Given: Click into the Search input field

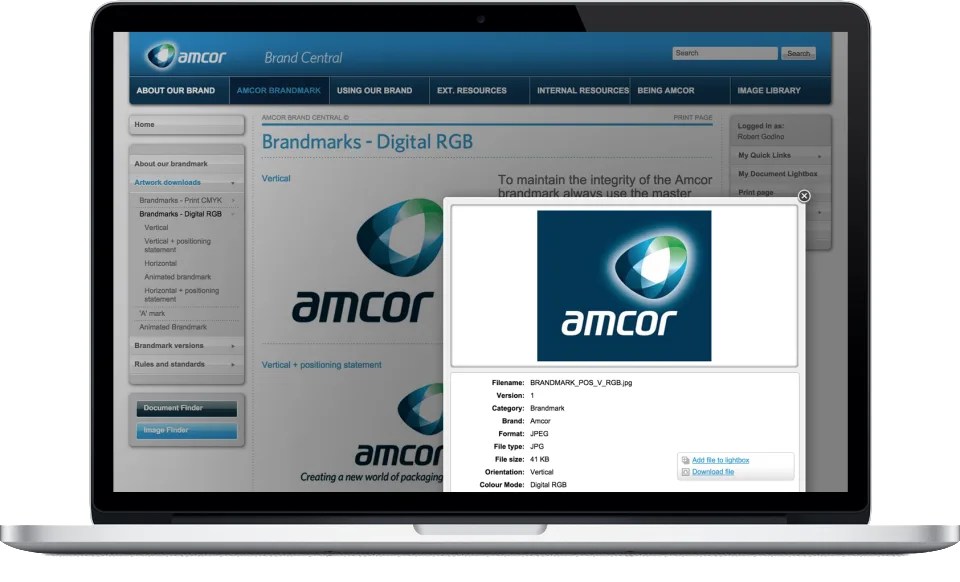Looking at the screenshot, I should pos(725,53).
